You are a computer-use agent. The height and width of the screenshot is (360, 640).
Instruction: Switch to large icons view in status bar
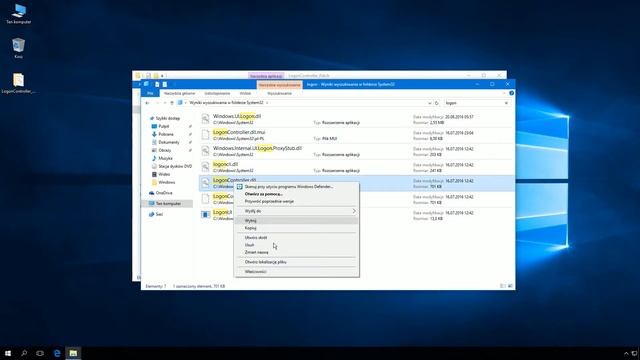[510, 286]
